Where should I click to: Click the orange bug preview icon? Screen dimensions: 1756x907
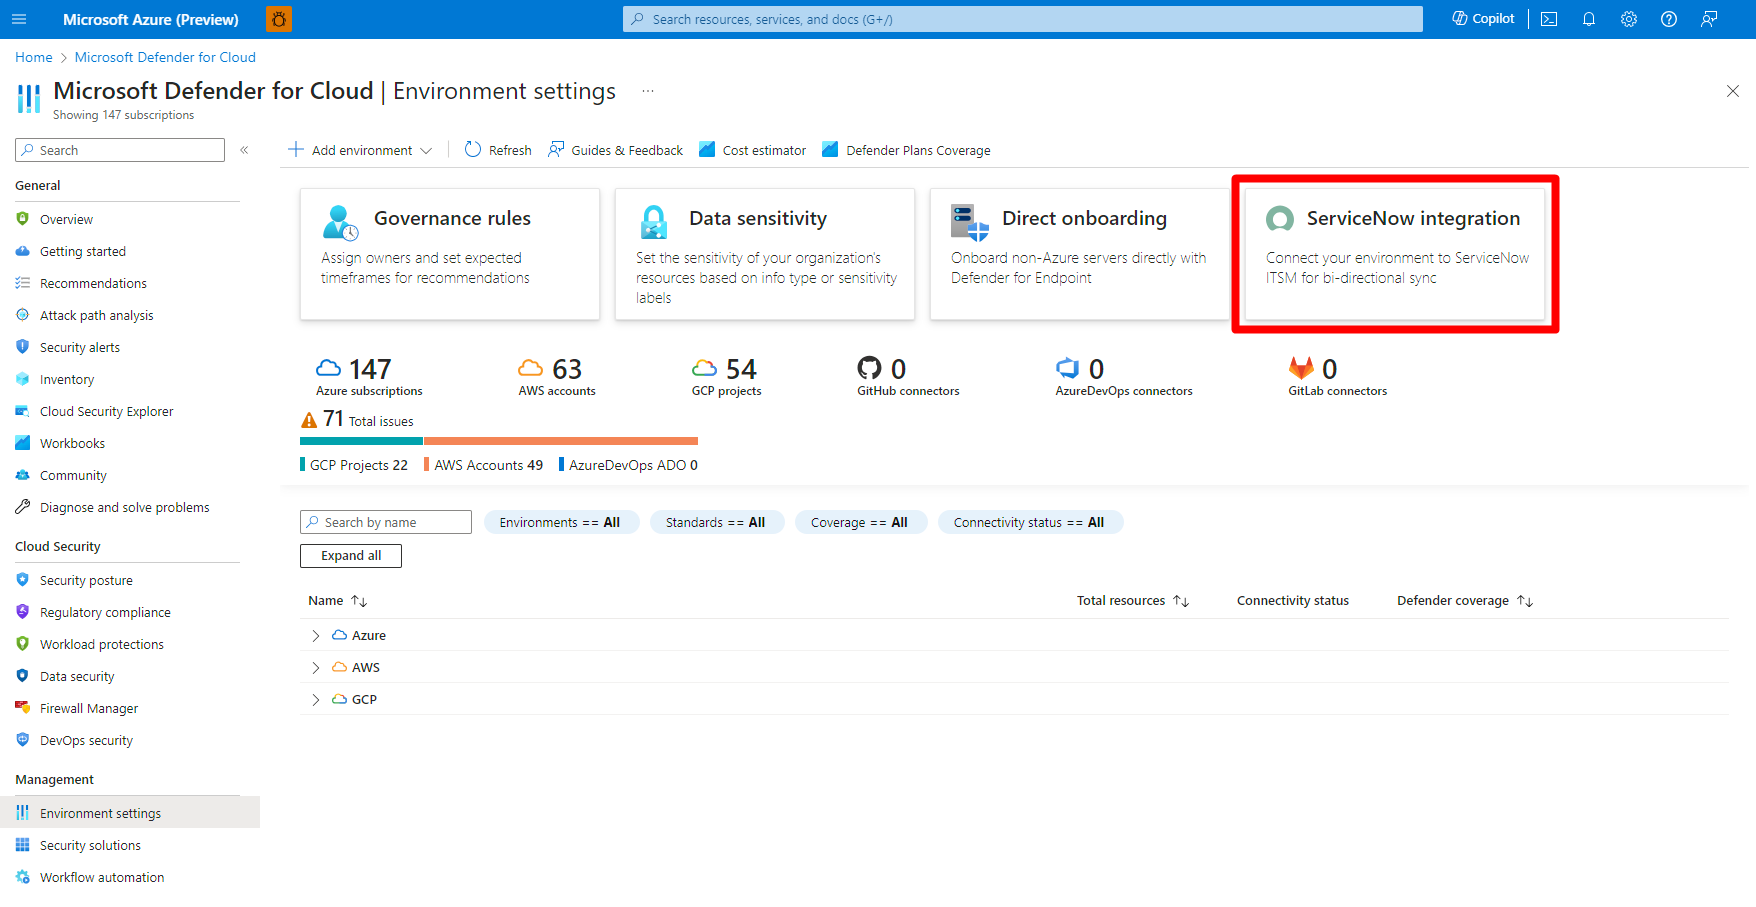pyautogui.click(x=279, y=19)
